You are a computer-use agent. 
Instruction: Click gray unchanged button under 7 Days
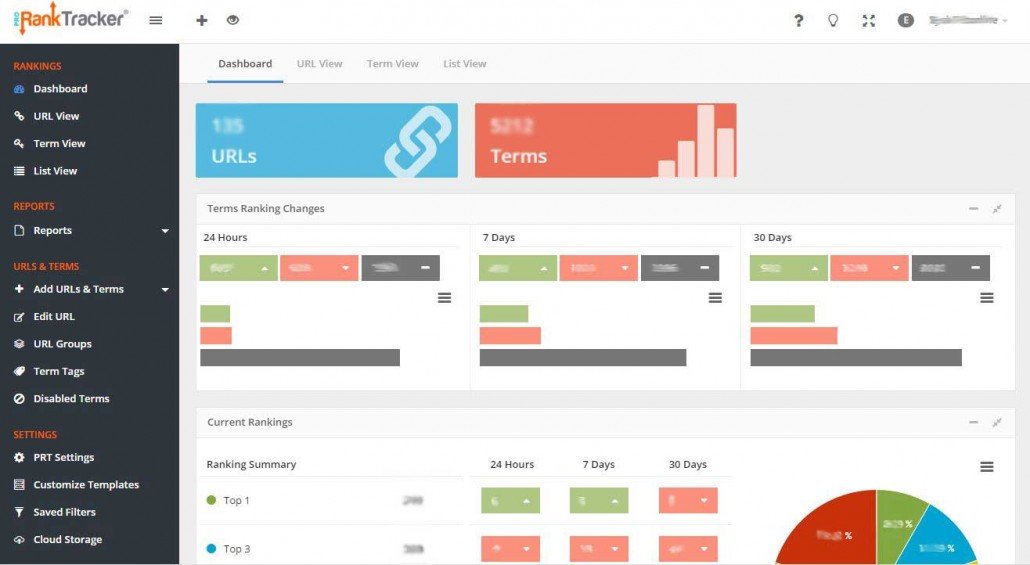[x=680, y=268]
